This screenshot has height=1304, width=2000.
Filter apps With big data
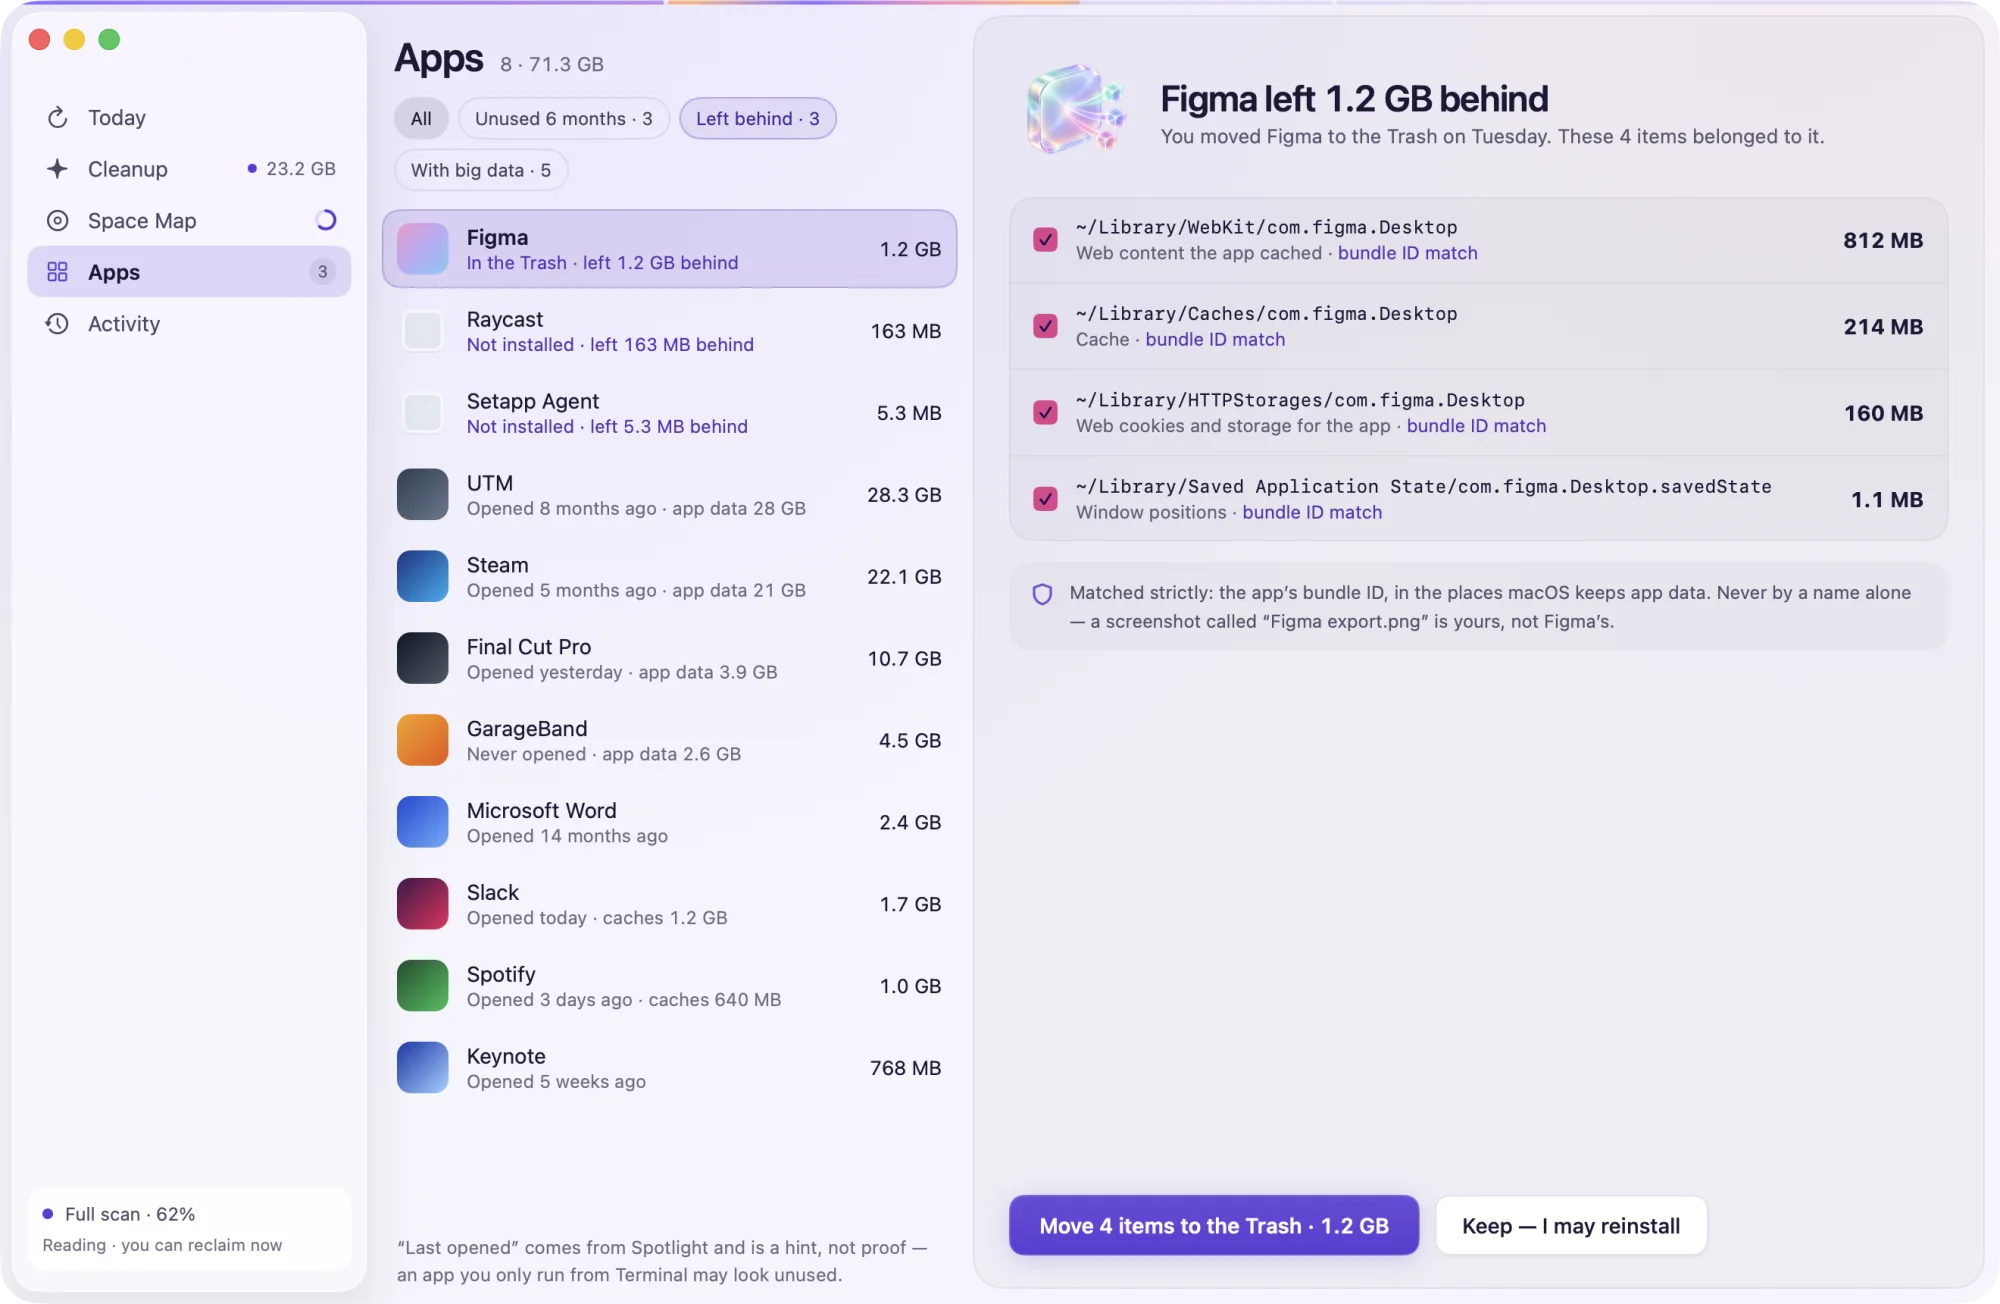[x=481, y=170]
